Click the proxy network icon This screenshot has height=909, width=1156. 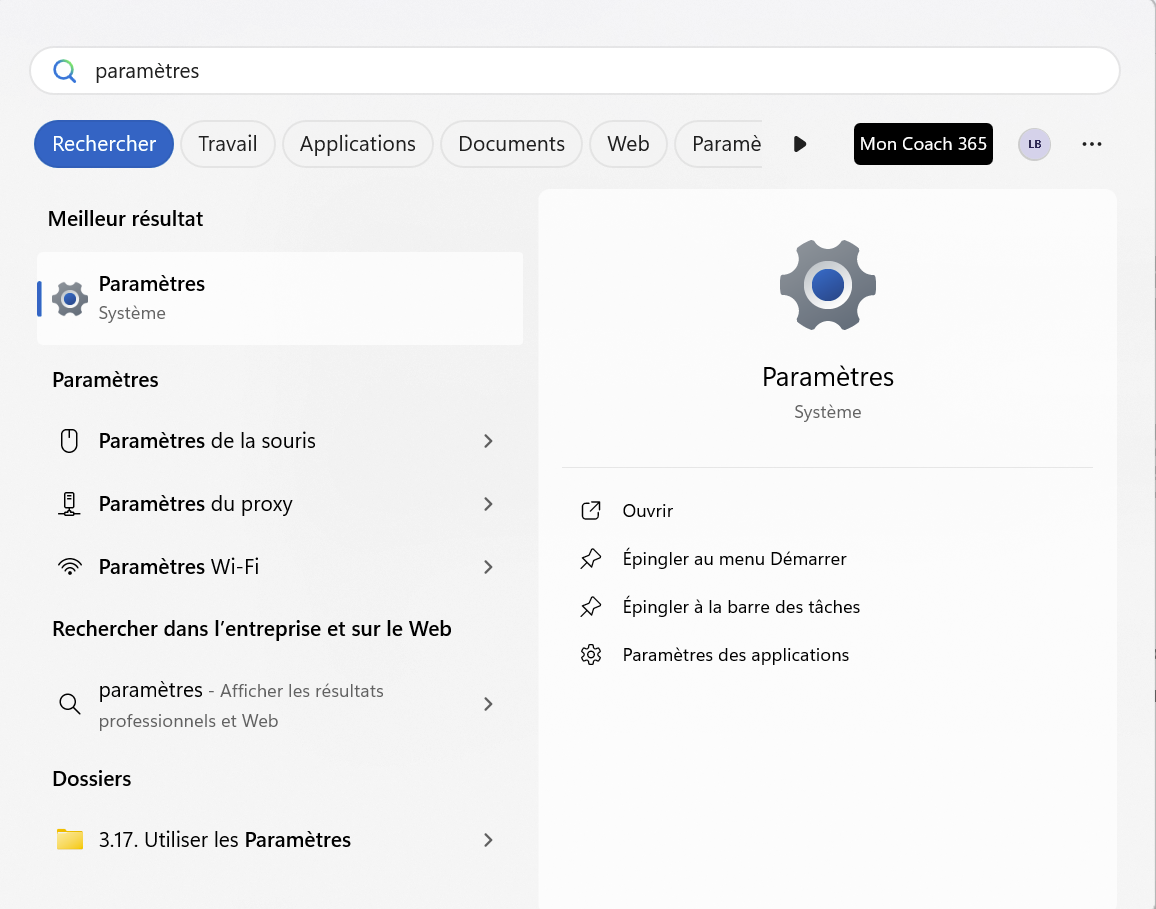click(x=69, y=504)
